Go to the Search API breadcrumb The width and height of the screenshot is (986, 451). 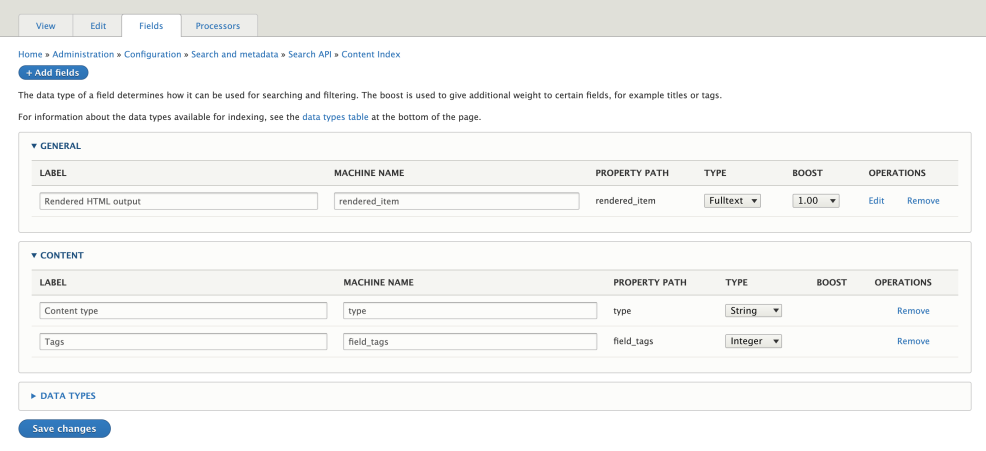click(x=309, y=54)
